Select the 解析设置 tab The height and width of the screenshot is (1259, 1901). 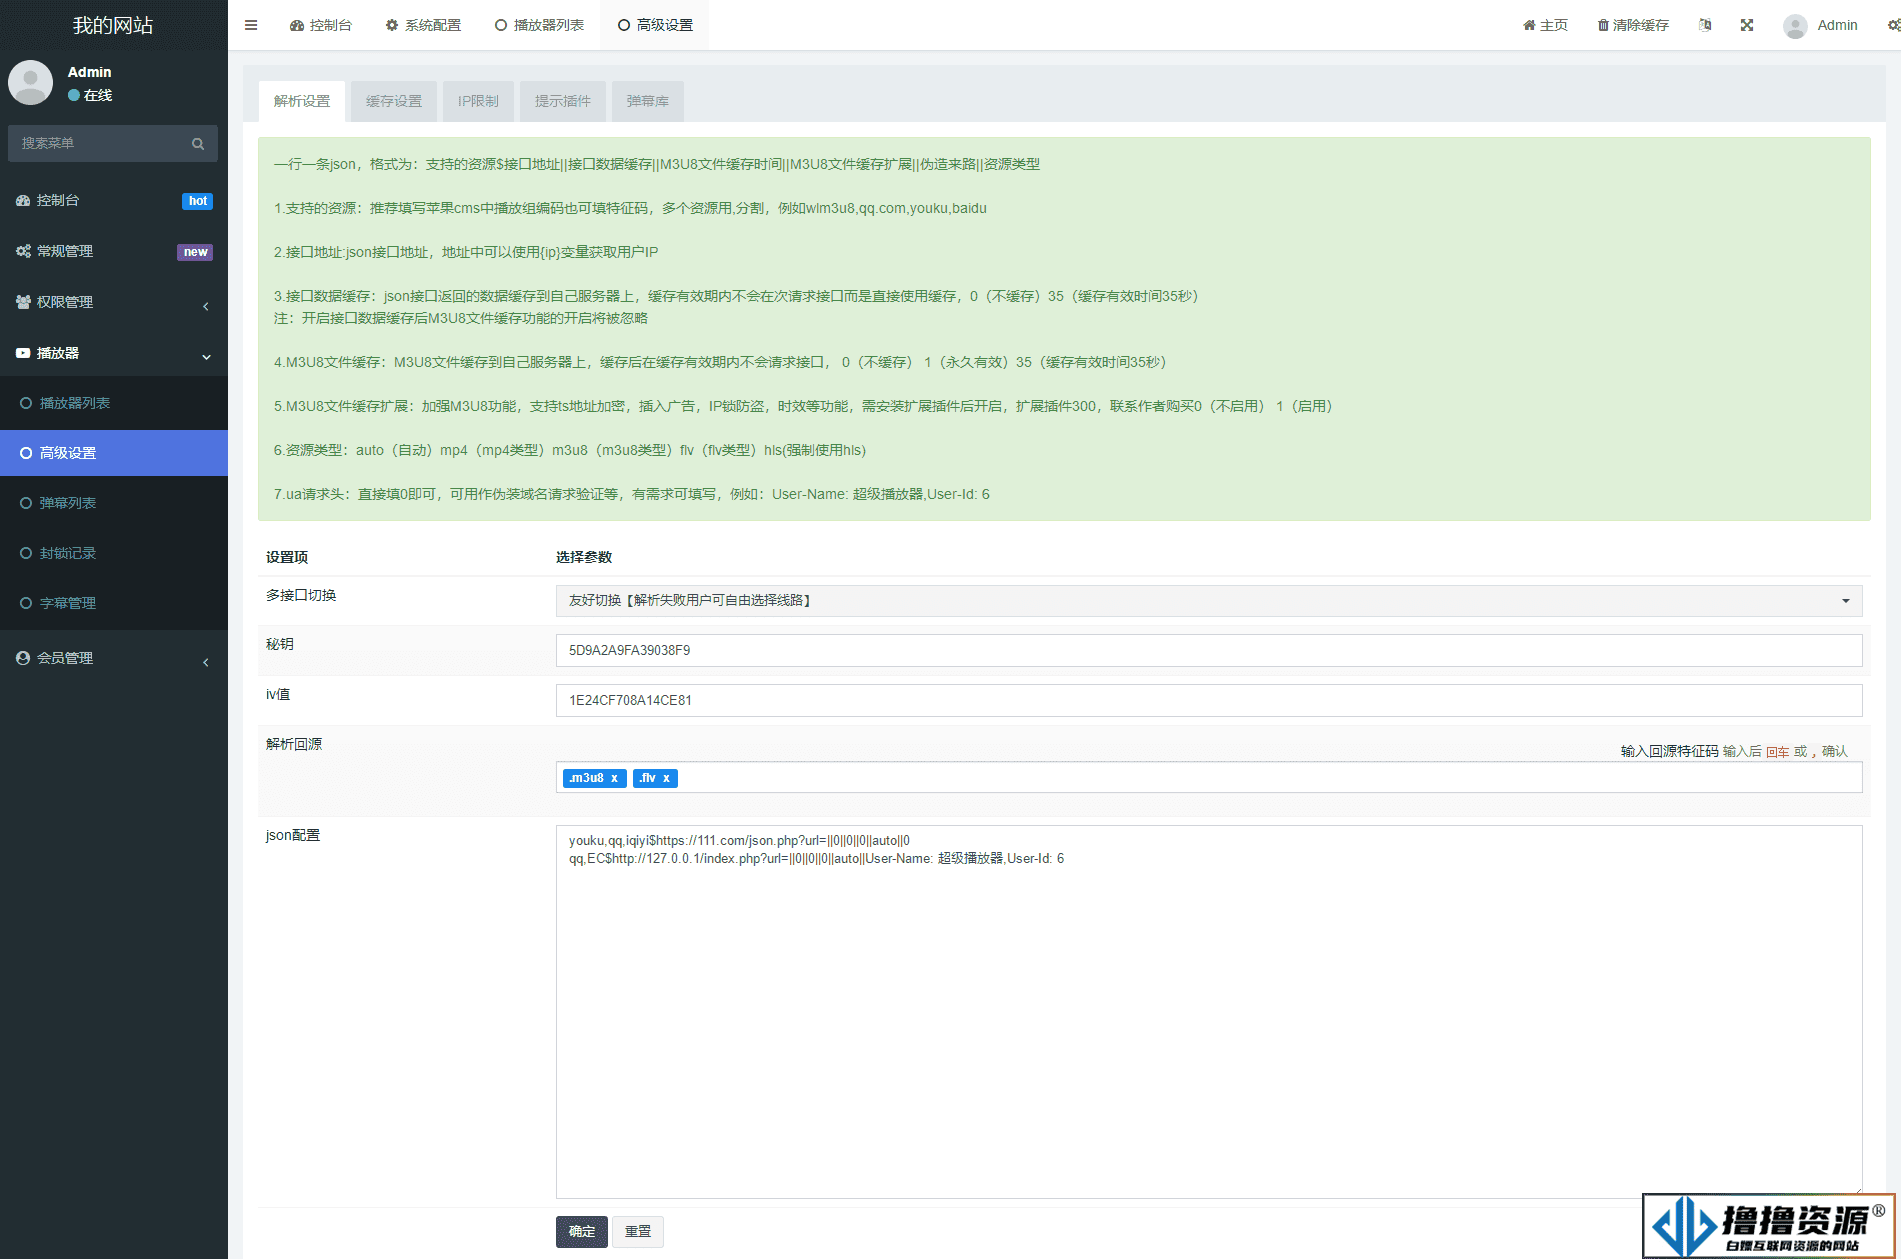[302, 101]
